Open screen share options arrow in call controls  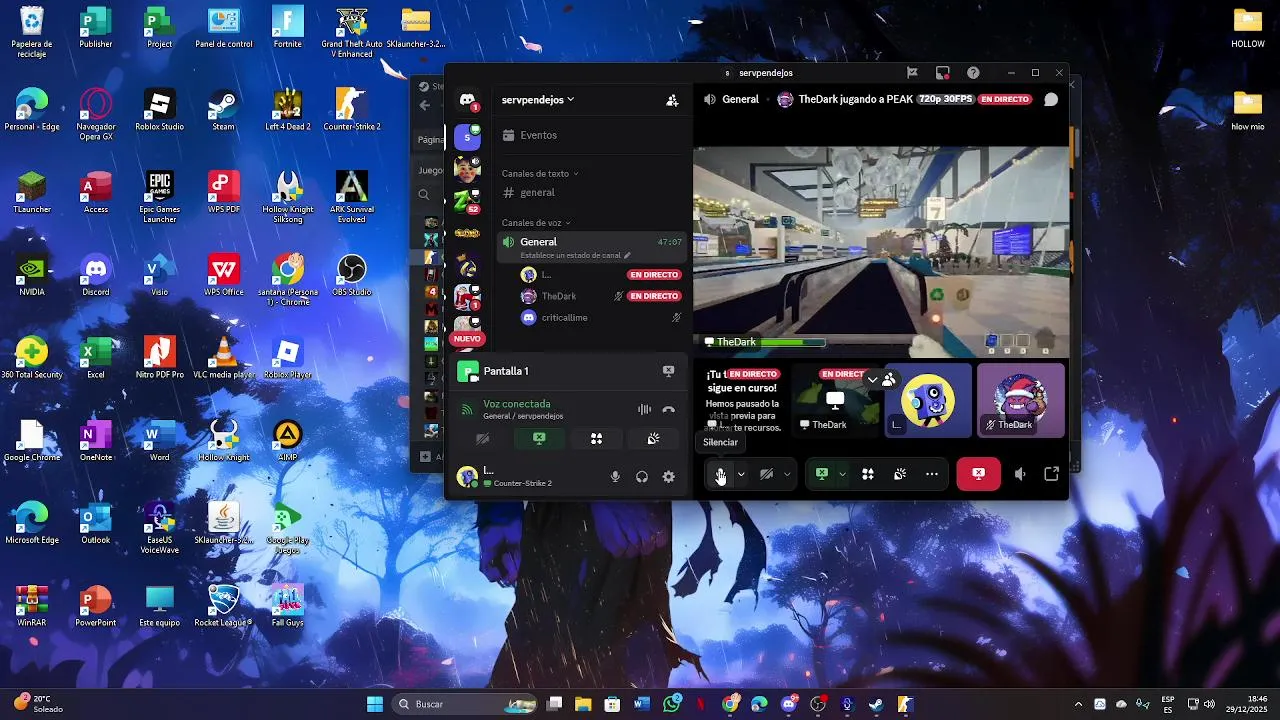point(843,474)
